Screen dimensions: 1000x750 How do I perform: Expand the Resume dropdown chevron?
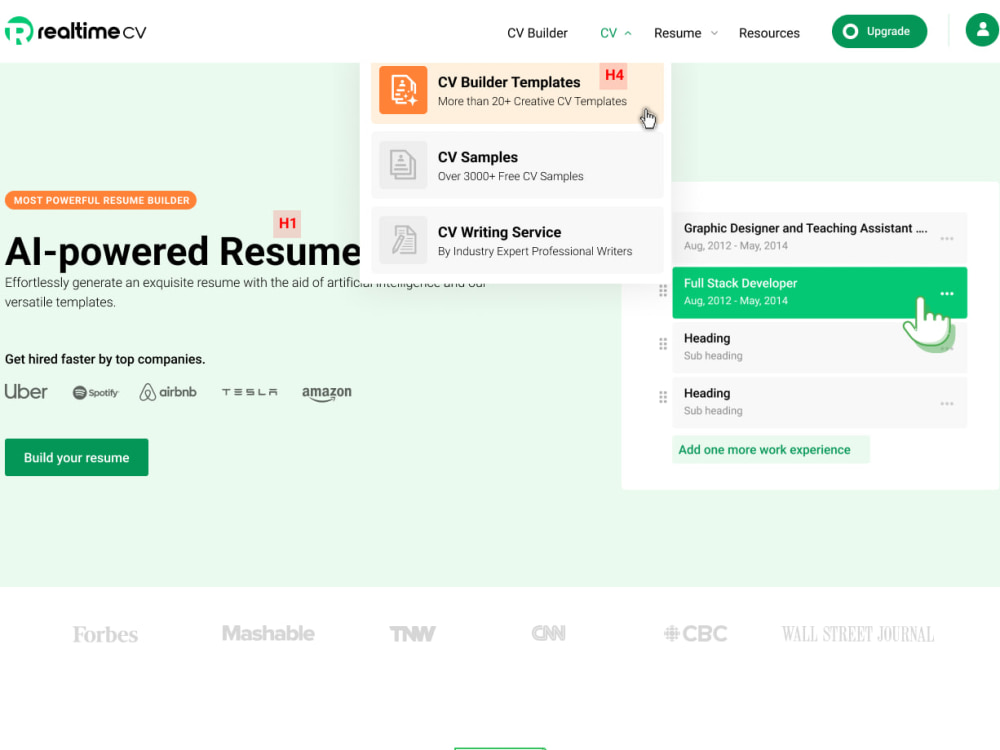point(714,33)
